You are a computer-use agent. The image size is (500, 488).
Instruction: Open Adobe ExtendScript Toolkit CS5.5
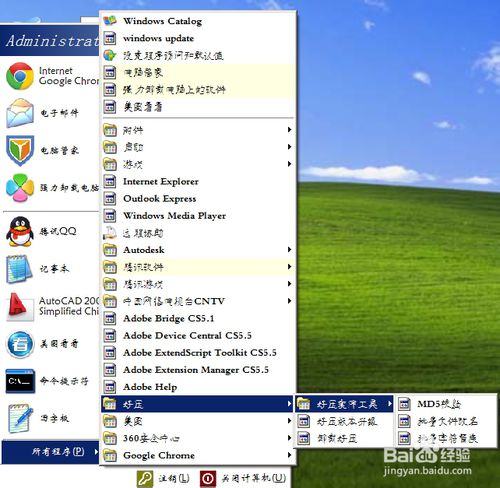tap(199, 353)
